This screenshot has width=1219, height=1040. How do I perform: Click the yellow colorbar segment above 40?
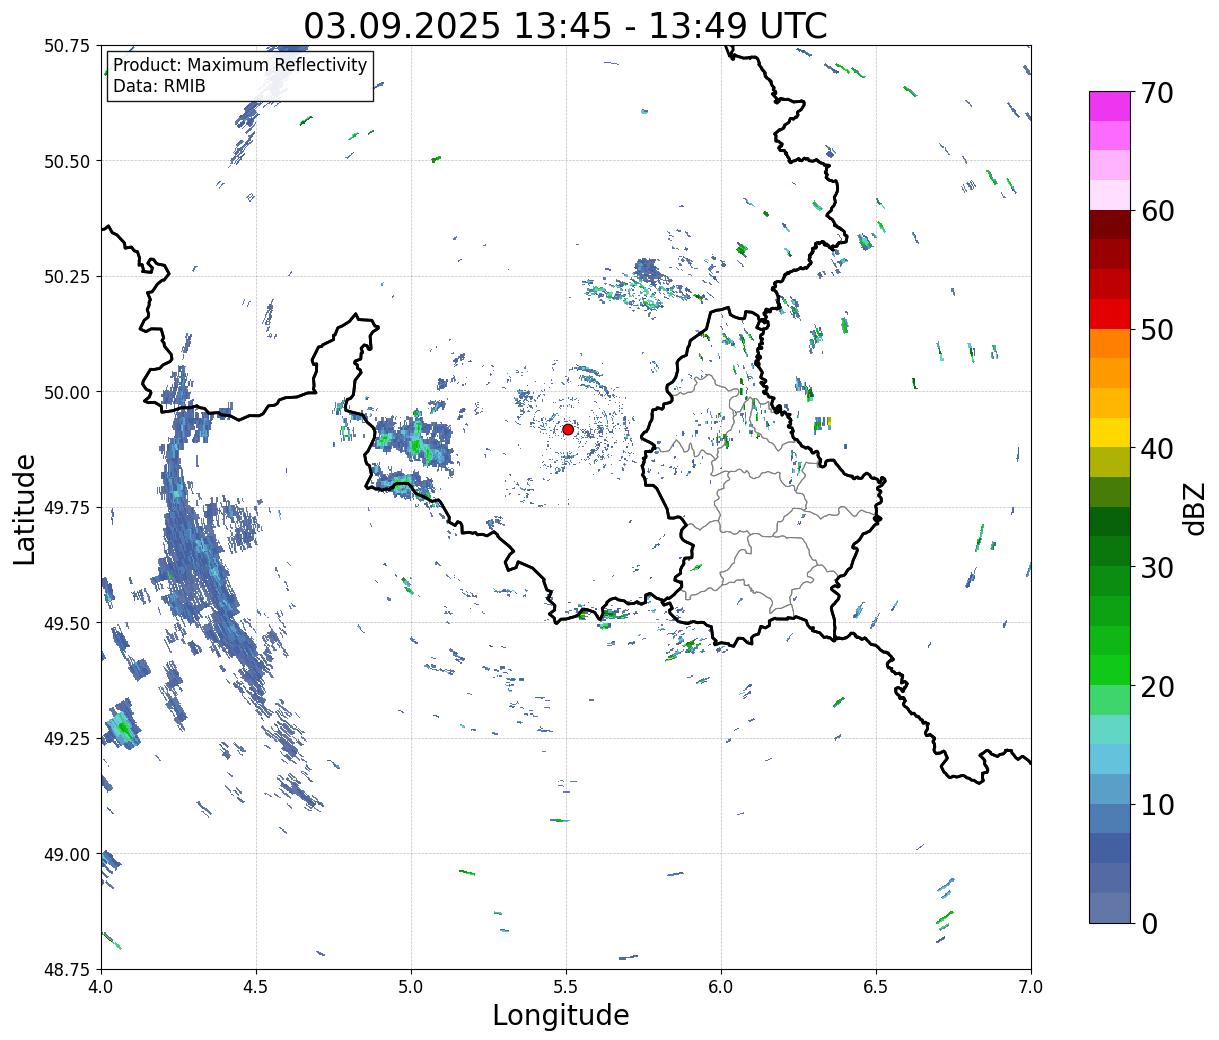tap(1110, 432)
